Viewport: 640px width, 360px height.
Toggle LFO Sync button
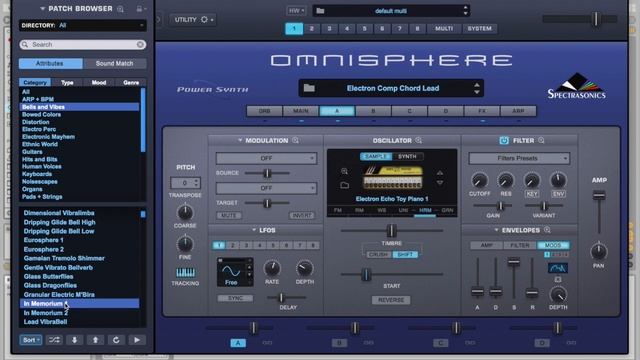235,298
